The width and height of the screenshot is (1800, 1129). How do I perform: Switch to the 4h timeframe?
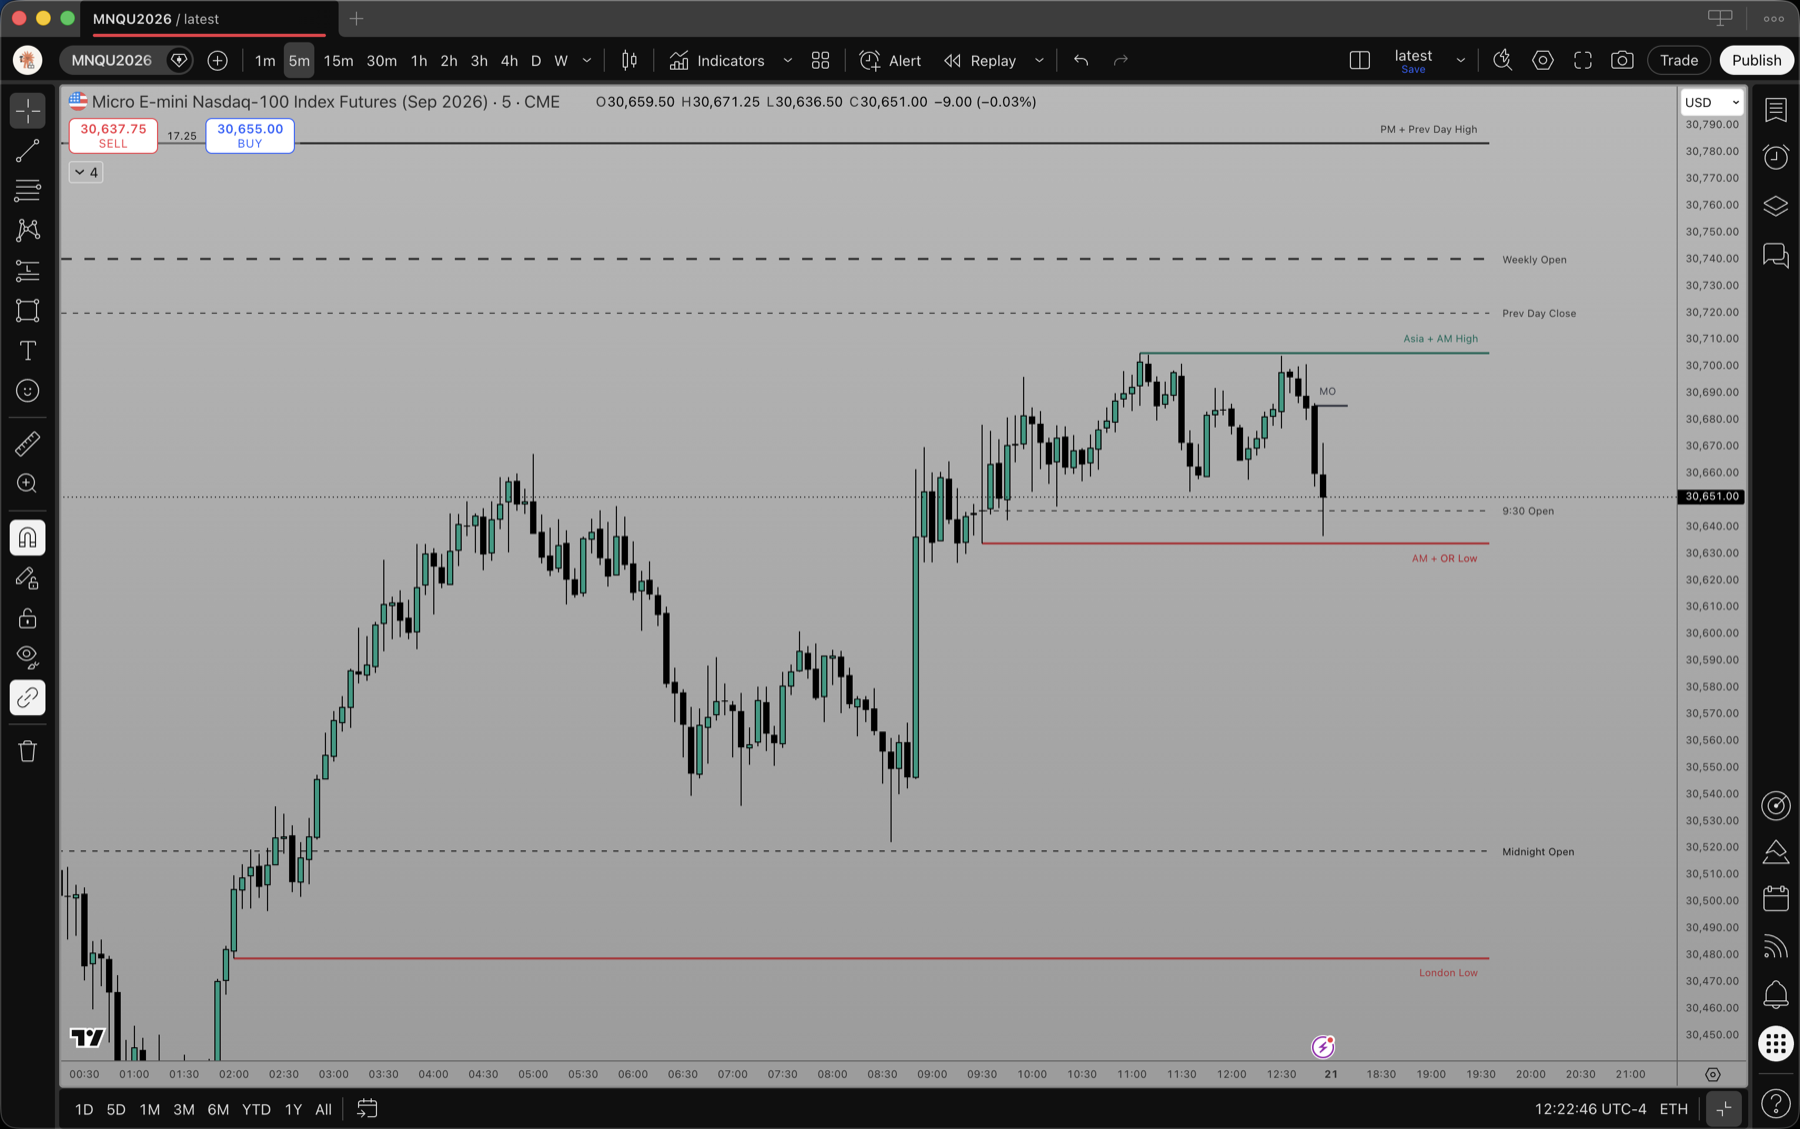click(509, 61)
